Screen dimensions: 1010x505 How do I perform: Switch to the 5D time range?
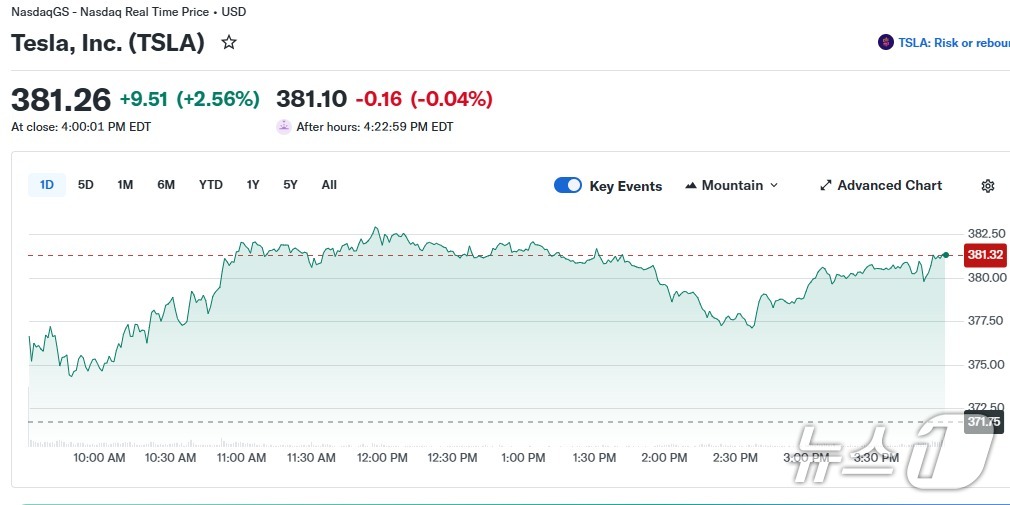(86, 185)
